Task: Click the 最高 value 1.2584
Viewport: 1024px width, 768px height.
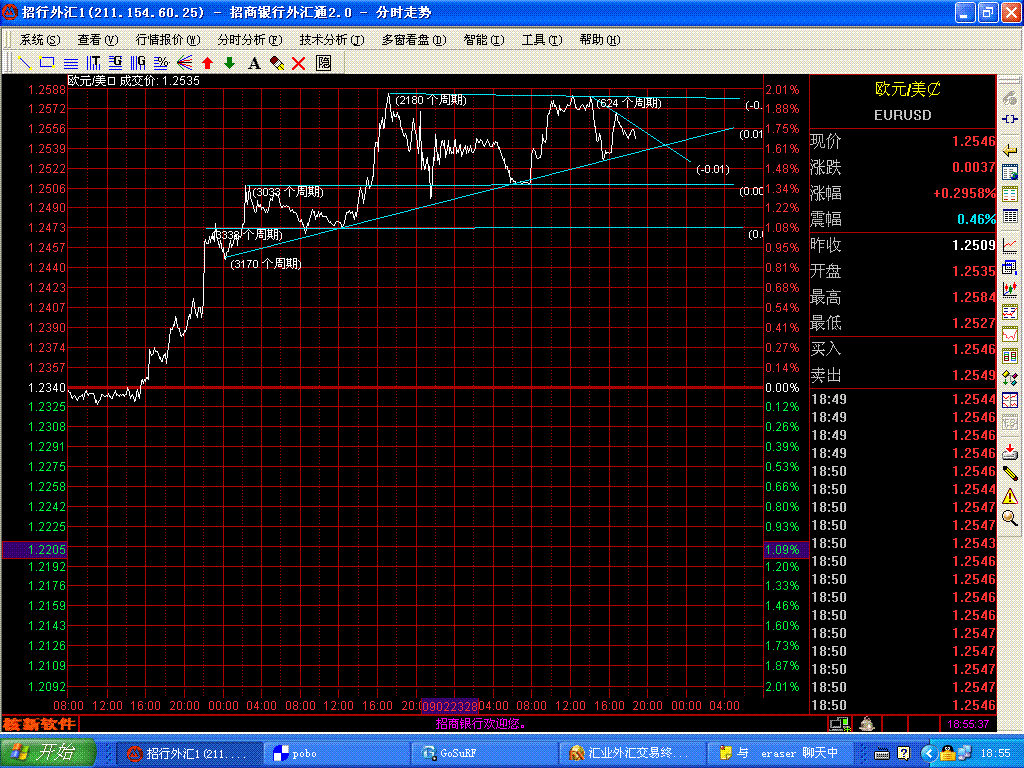Action: pos(973,298)
